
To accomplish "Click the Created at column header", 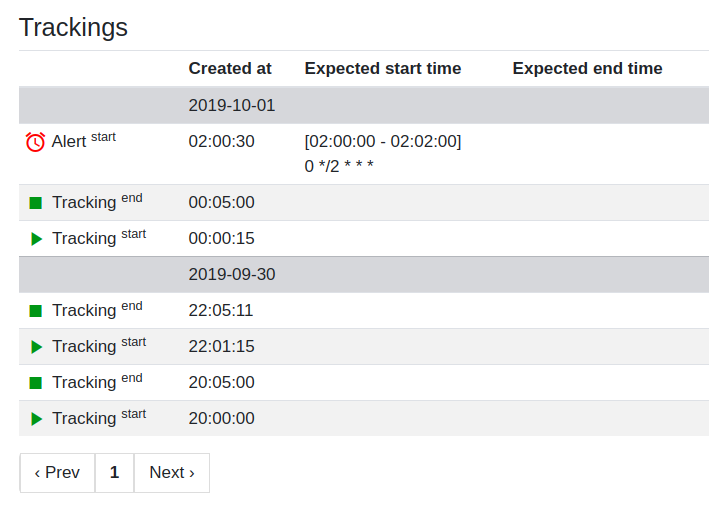I will pyautogui.click(x=230, y=68).
